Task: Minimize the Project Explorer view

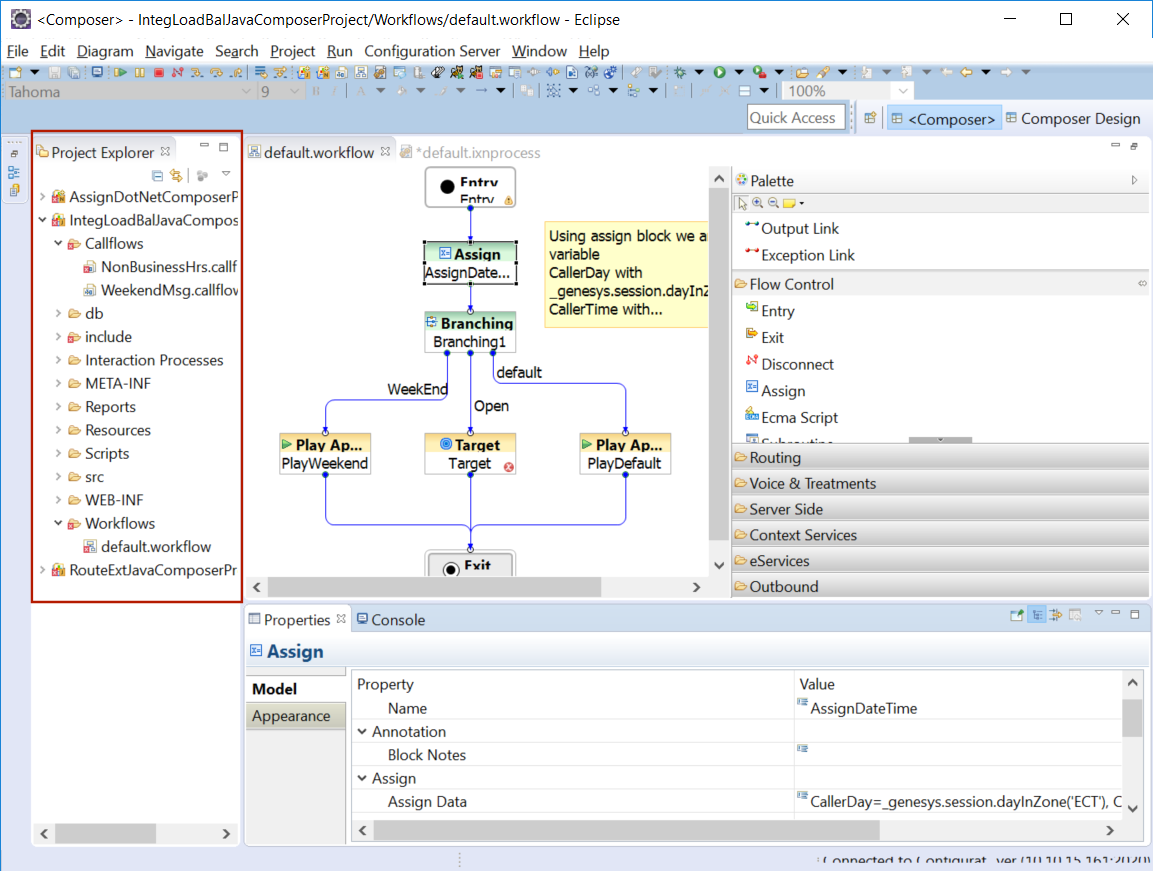Action: [x=204, y=146]
